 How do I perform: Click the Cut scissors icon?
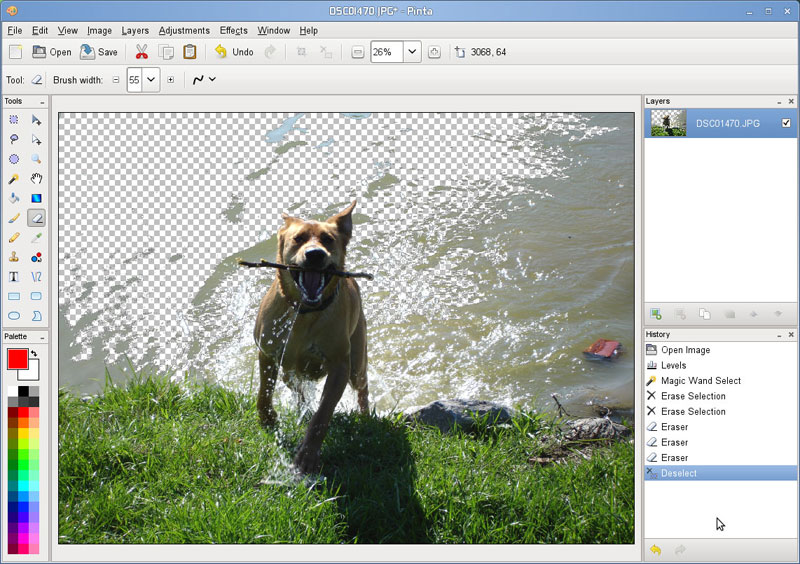tap(142, 52)
